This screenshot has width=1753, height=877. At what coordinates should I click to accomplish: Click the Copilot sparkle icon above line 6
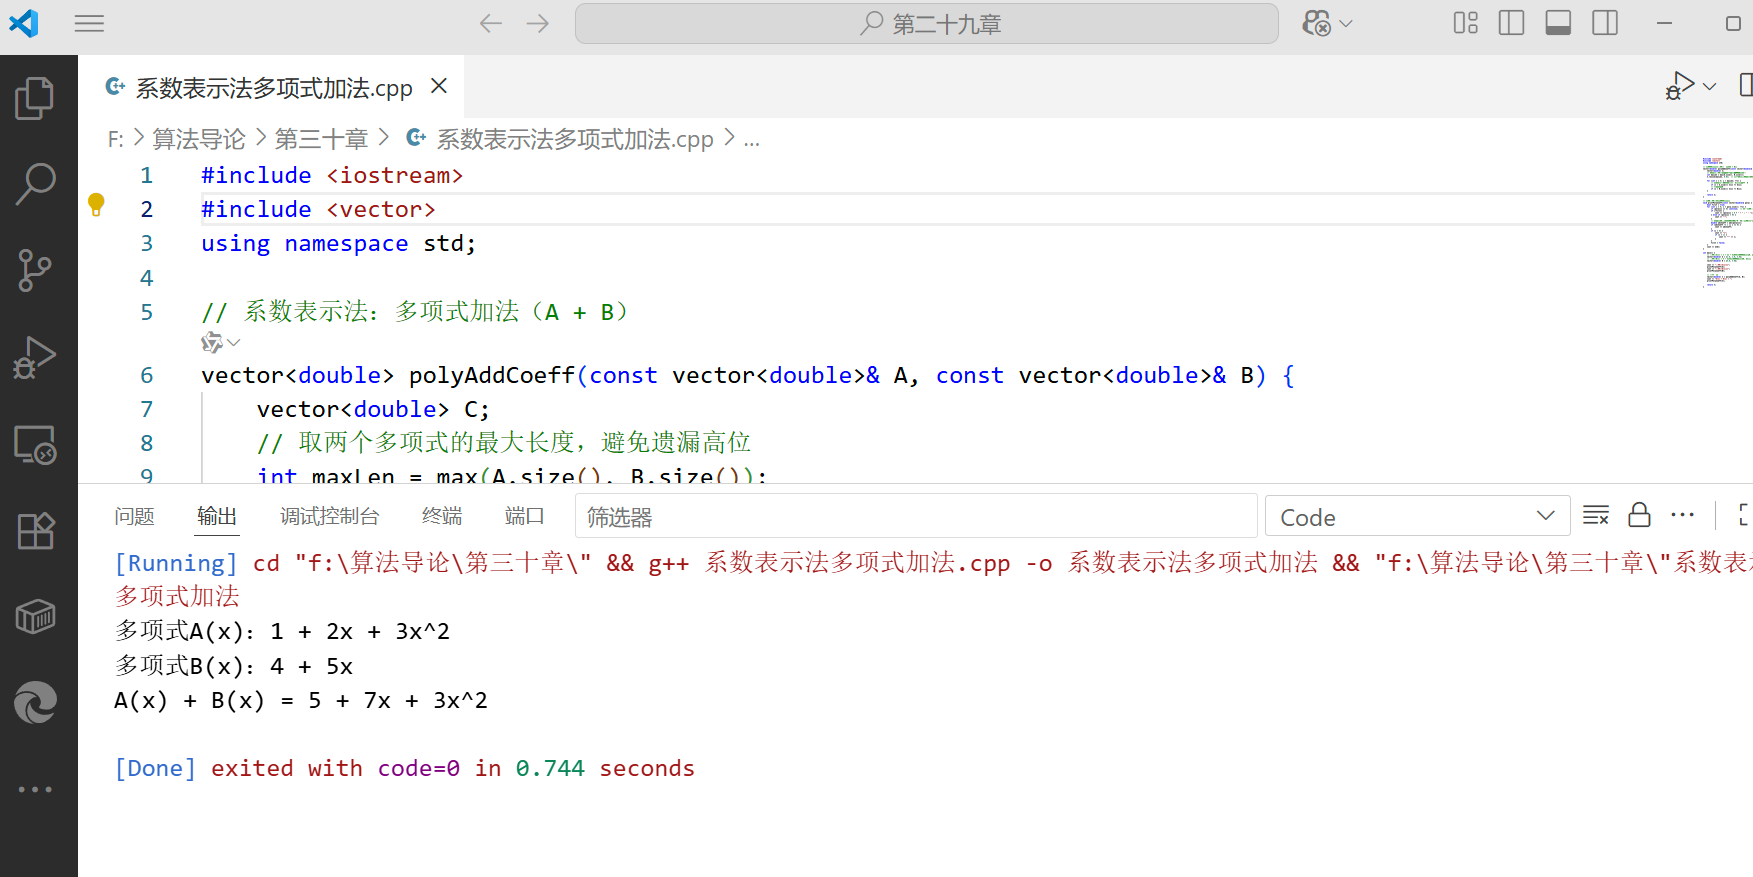pos(211,343)
